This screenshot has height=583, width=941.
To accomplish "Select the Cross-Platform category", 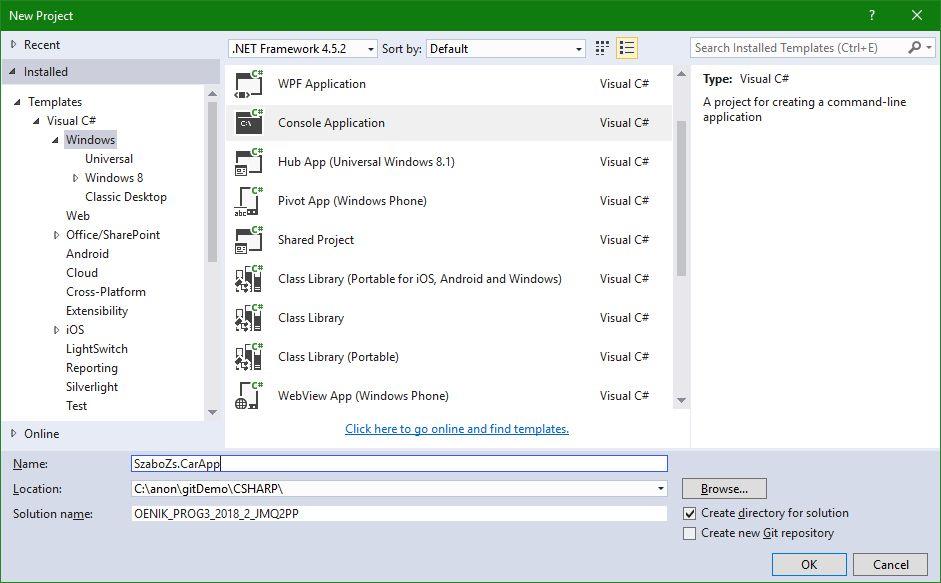I will click(106, 292).
